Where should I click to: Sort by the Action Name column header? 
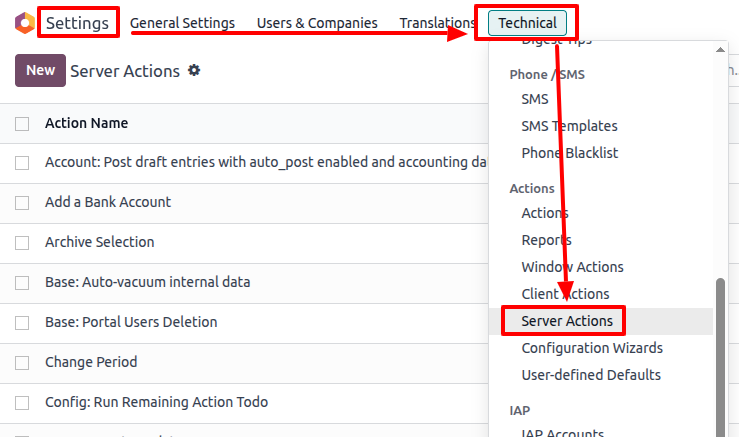click(86, 124)
